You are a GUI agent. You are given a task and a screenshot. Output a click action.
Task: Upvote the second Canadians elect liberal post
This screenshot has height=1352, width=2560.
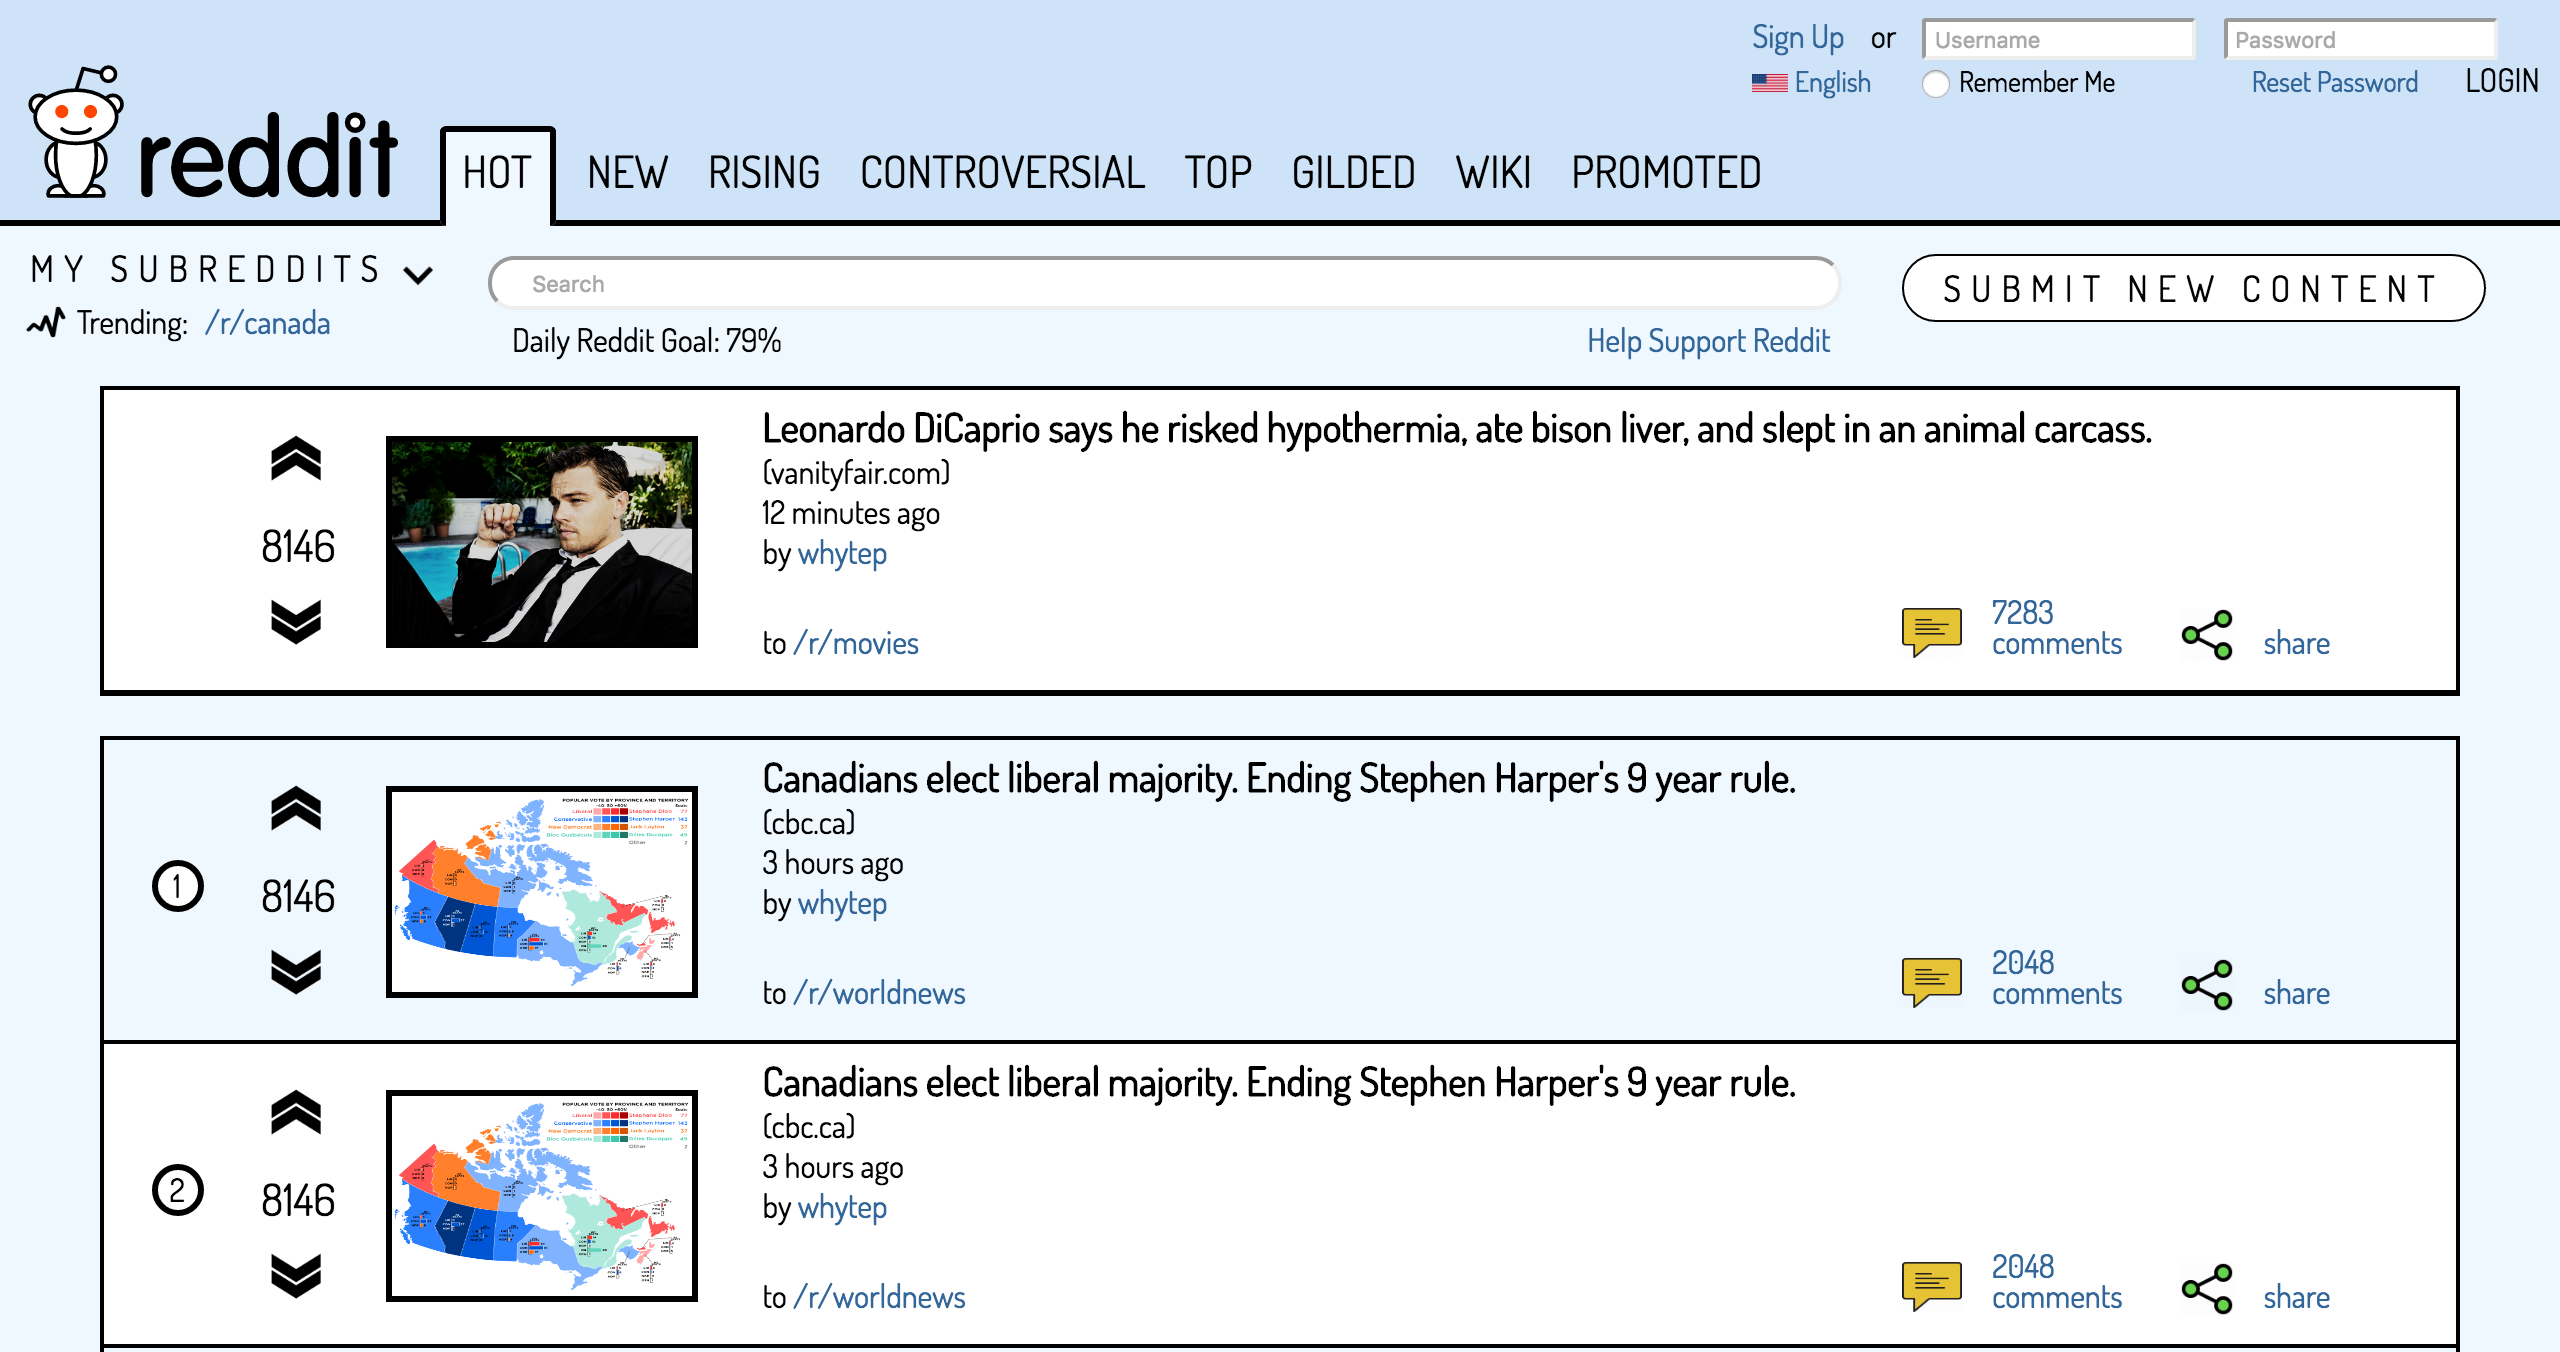click(296, 1113)
